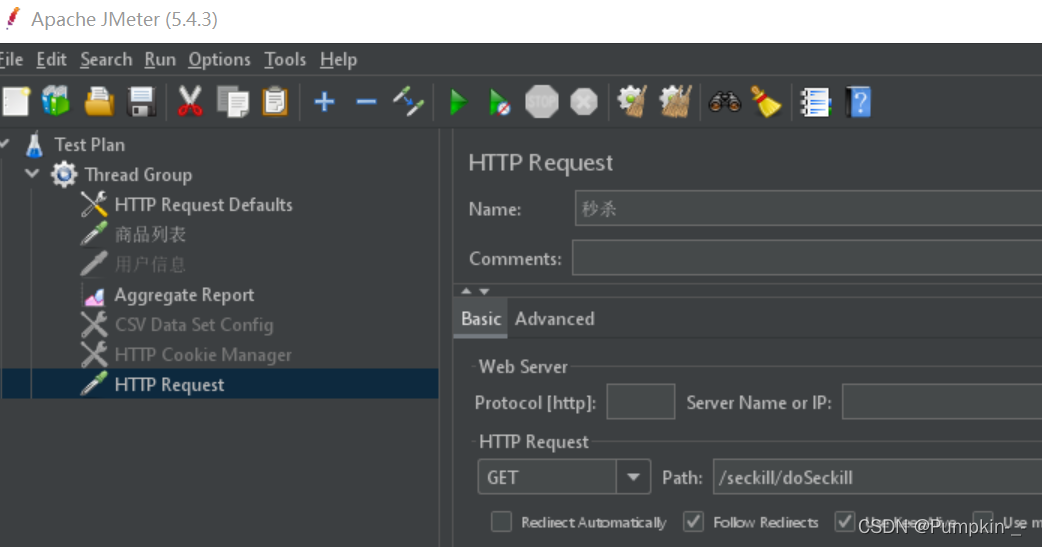Select the 商品列表 tree item
Viewport: 1042px width, 547px height.
tap(150, 235)
